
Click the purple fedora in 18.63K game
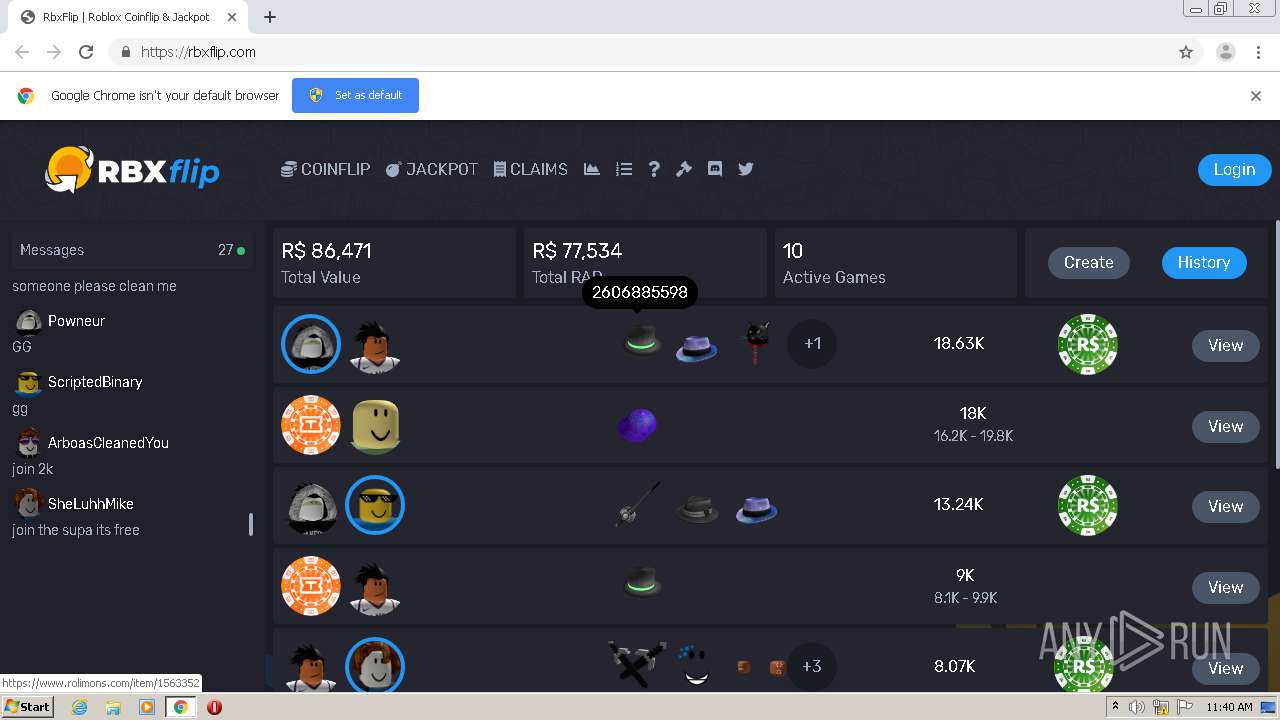tap(697, 347)
